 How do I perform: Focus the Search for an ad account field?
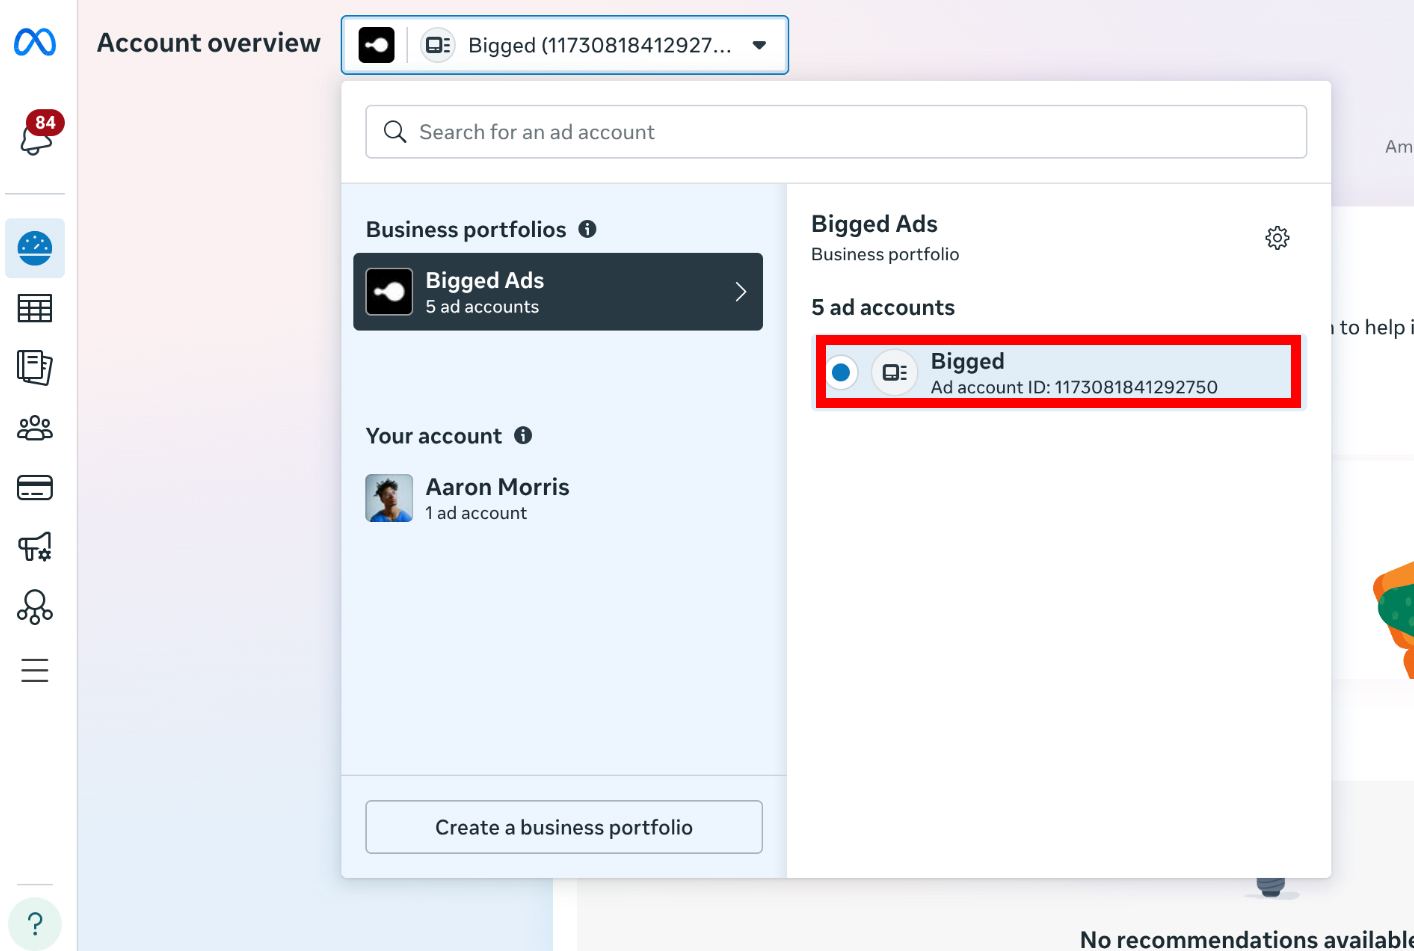click(836, 132)
